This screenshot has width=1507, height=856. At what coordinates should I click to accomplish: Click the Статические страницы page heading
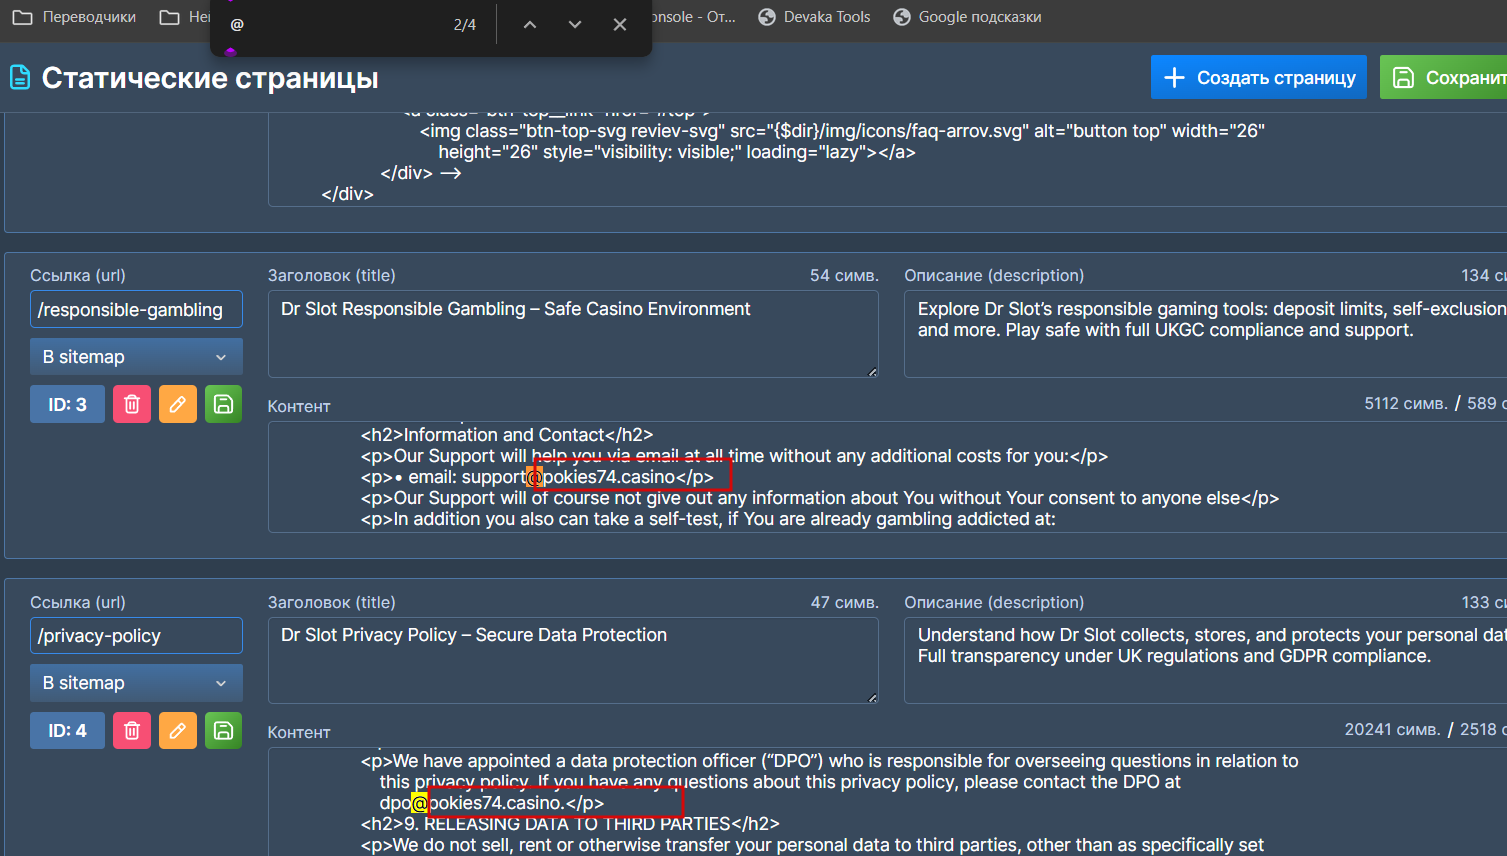tap(210, 77)
